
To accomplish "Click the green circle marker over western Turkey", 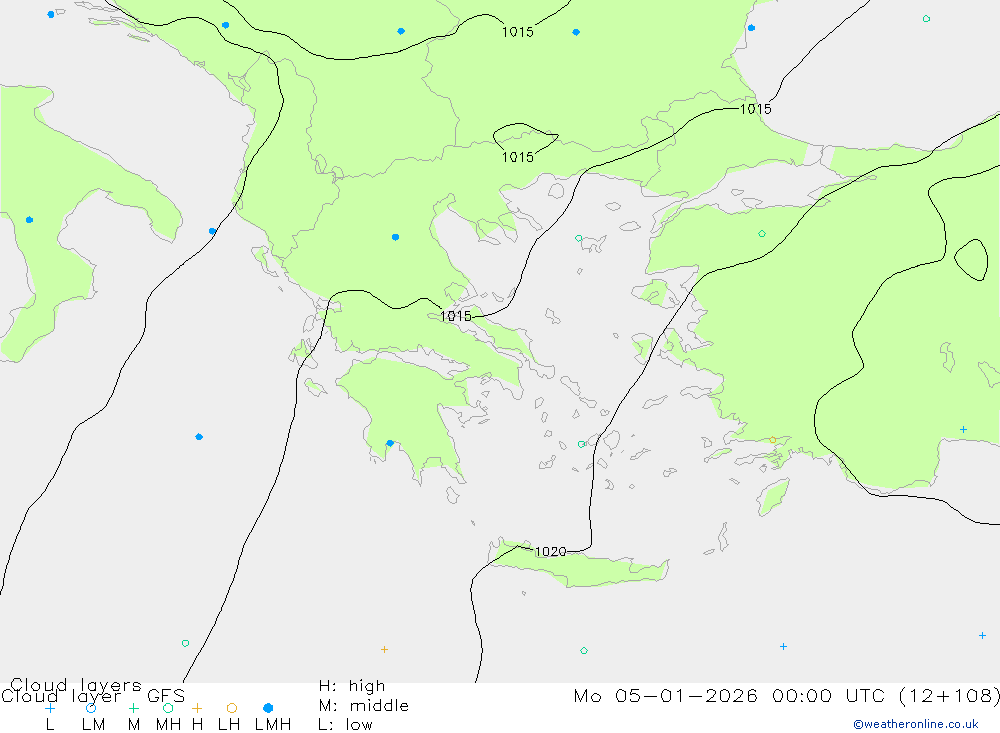I will 762,234.
